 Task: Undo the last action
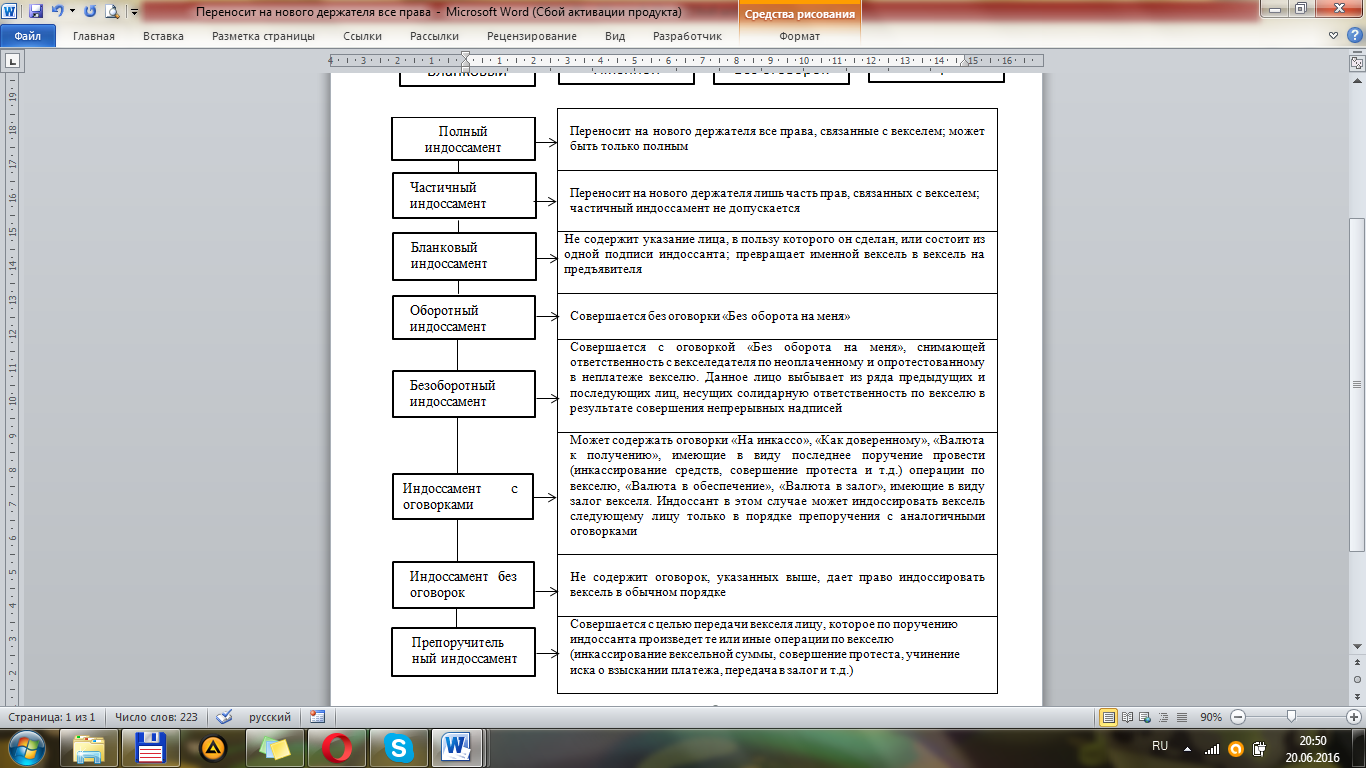(58, 12)
